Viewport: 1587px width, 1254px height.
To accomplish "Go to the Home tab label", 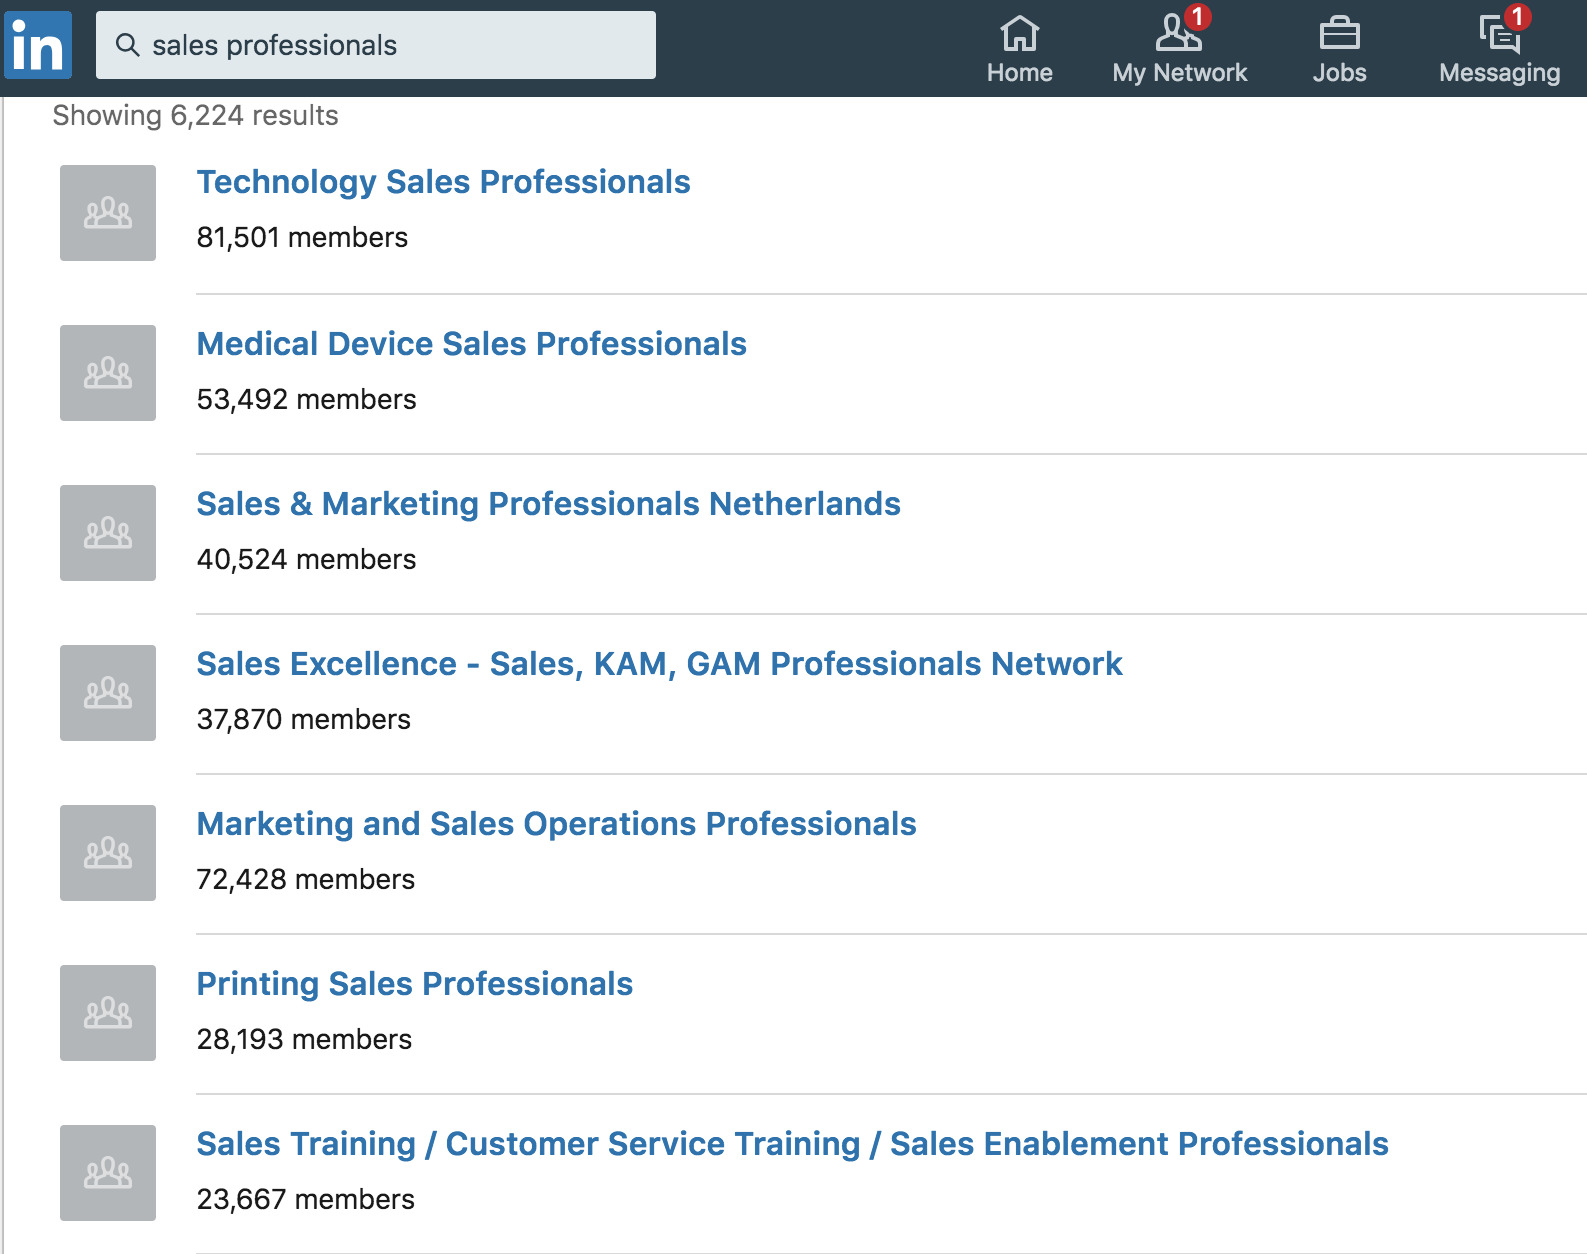I will 1019,73.
